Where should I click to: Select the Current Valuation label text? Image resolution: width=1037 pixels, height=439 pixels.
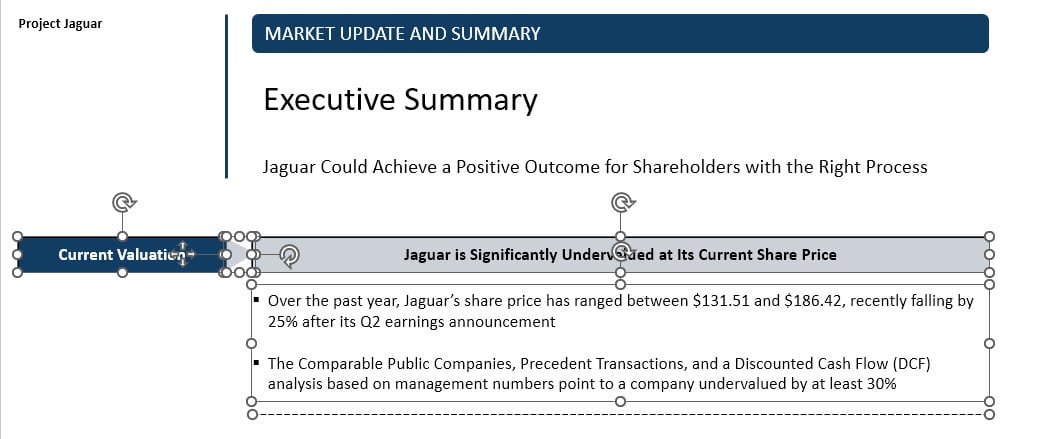110,255
